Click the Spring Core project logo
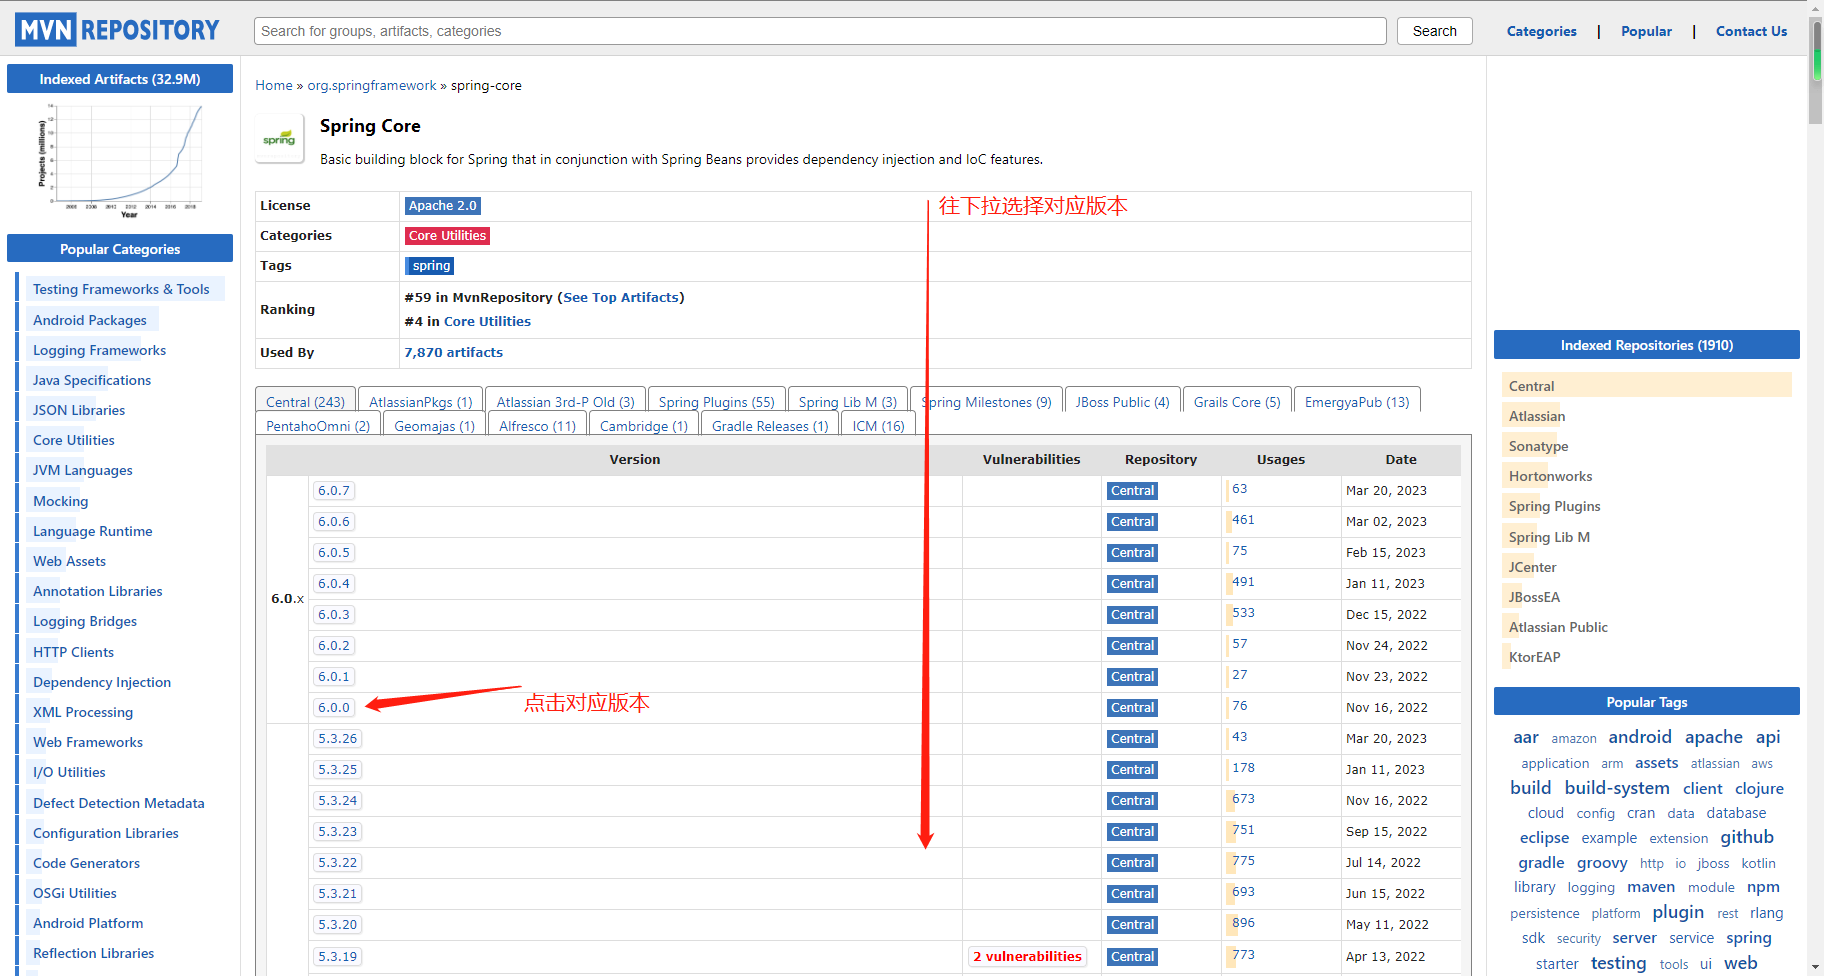This screenshot has width=1824, height=976. (279, 139)
